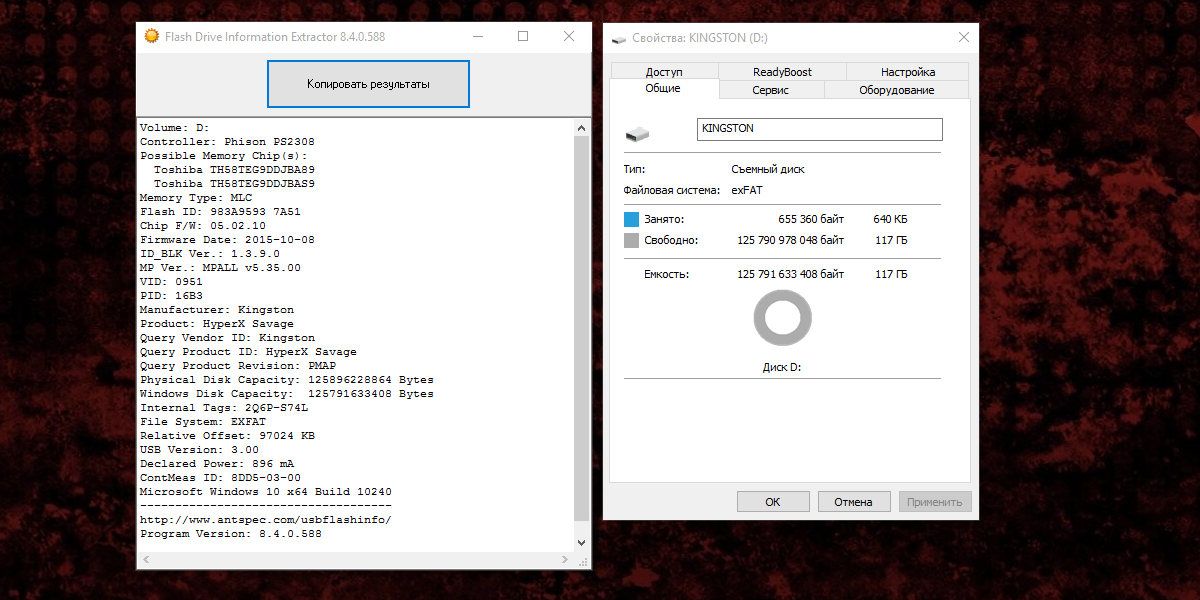Click the gray Свободно color square

[x=631, y=240]
